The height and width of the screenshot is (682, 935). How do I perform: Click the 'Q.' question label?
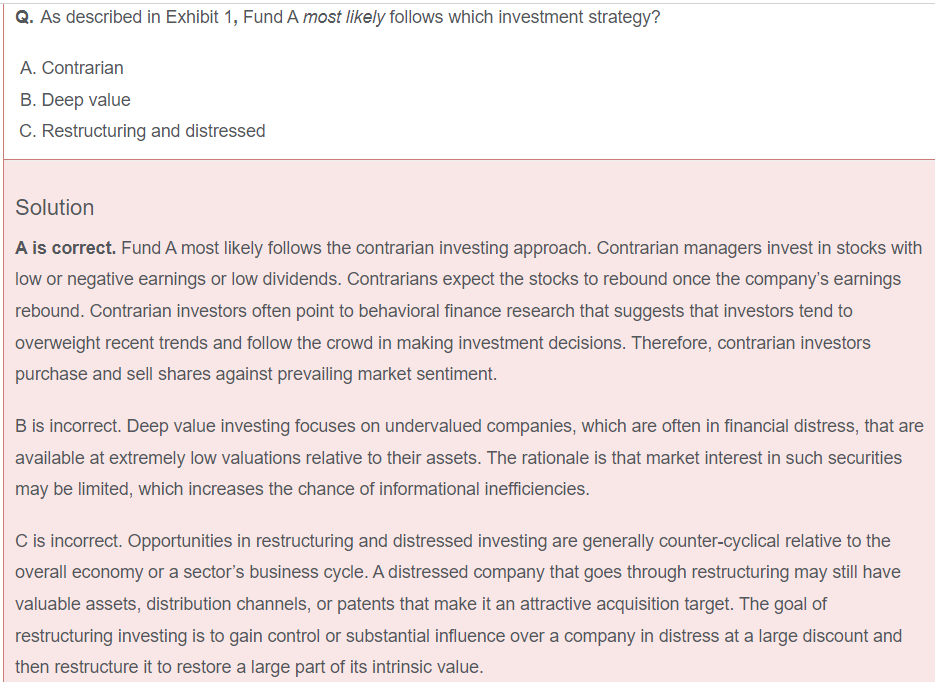(26, 18)
